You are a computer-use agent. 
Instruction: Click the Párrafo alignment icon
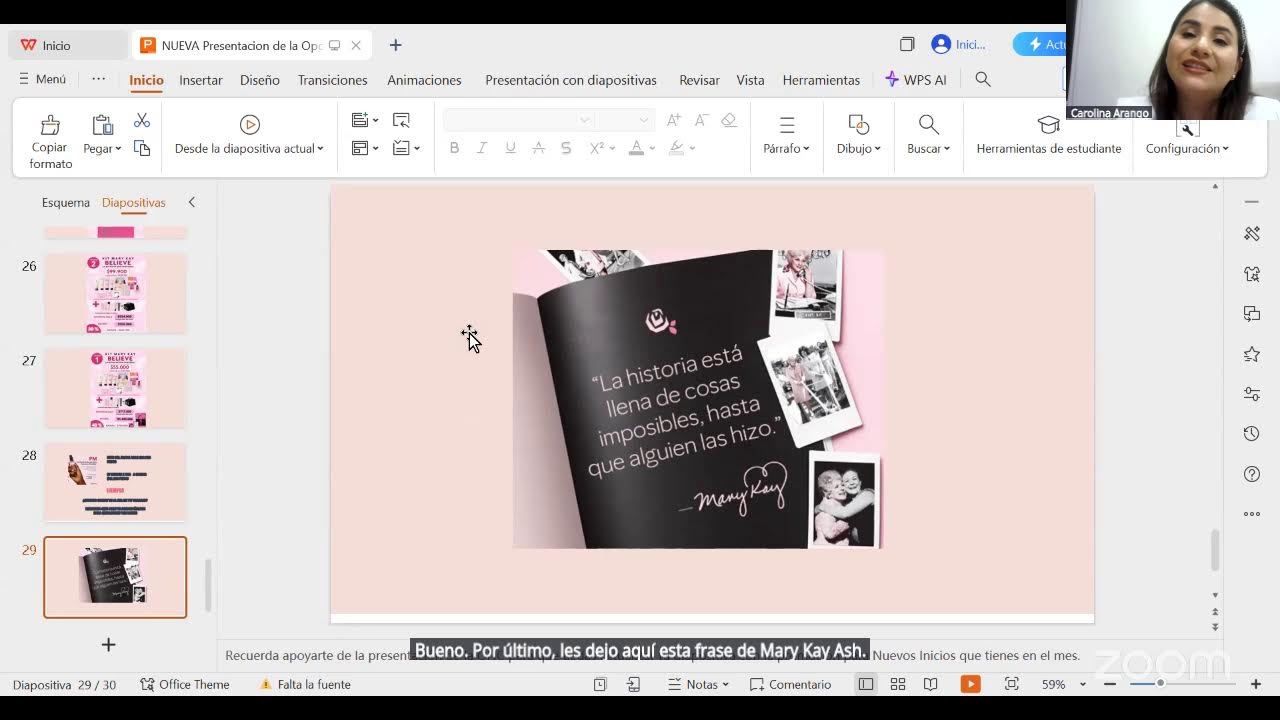tap(787, 125)
